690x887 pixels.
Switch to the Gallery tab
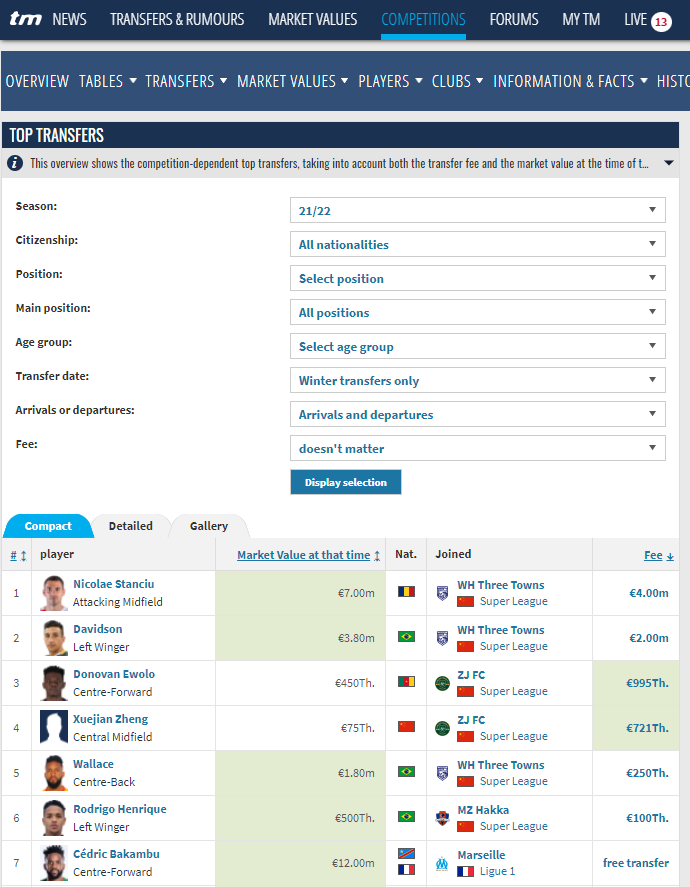tap(209, 526)
